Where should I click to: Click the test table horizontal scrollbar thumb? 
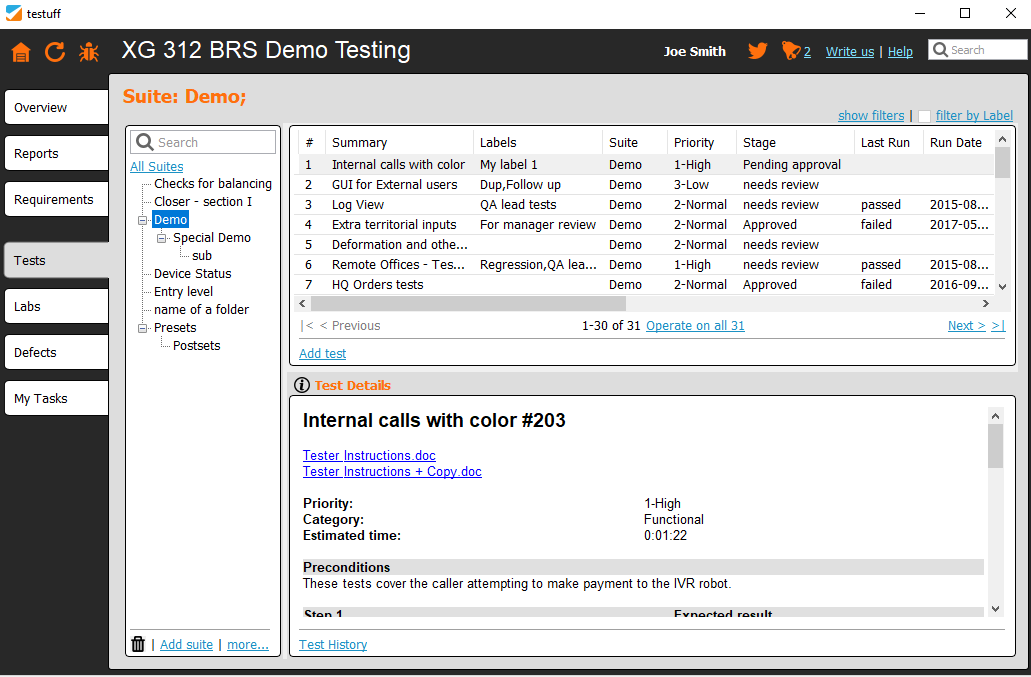click(468, 304)
